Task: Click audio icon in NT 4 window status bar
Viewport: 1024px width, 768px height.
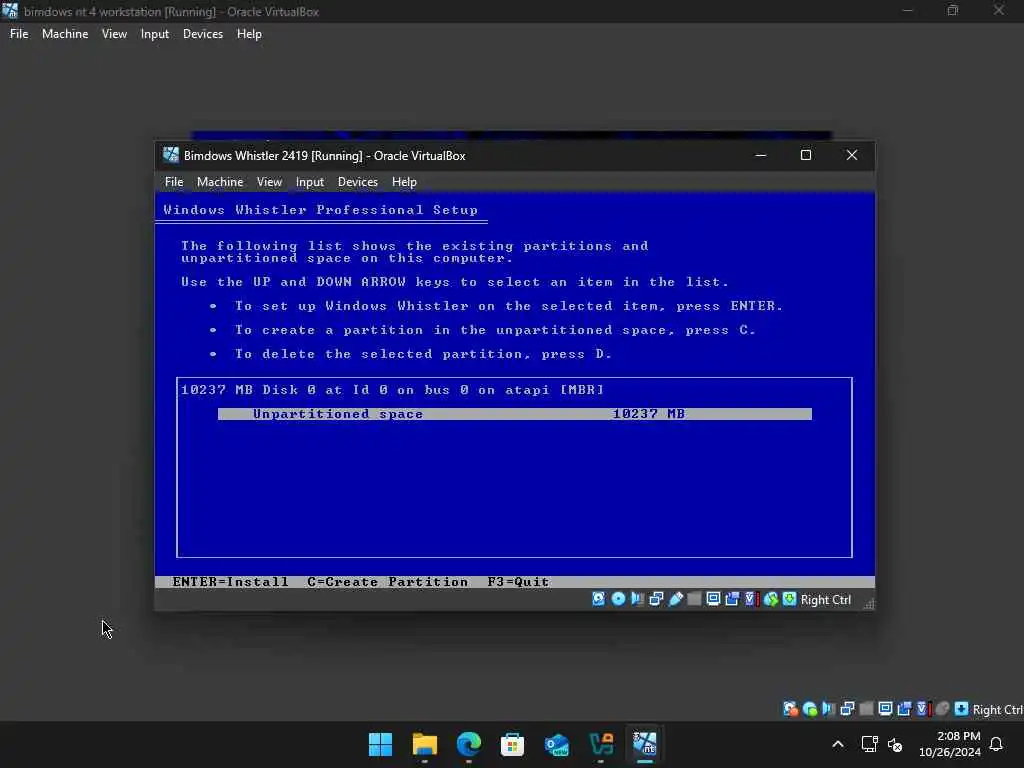Action: [x=829, y=709]
